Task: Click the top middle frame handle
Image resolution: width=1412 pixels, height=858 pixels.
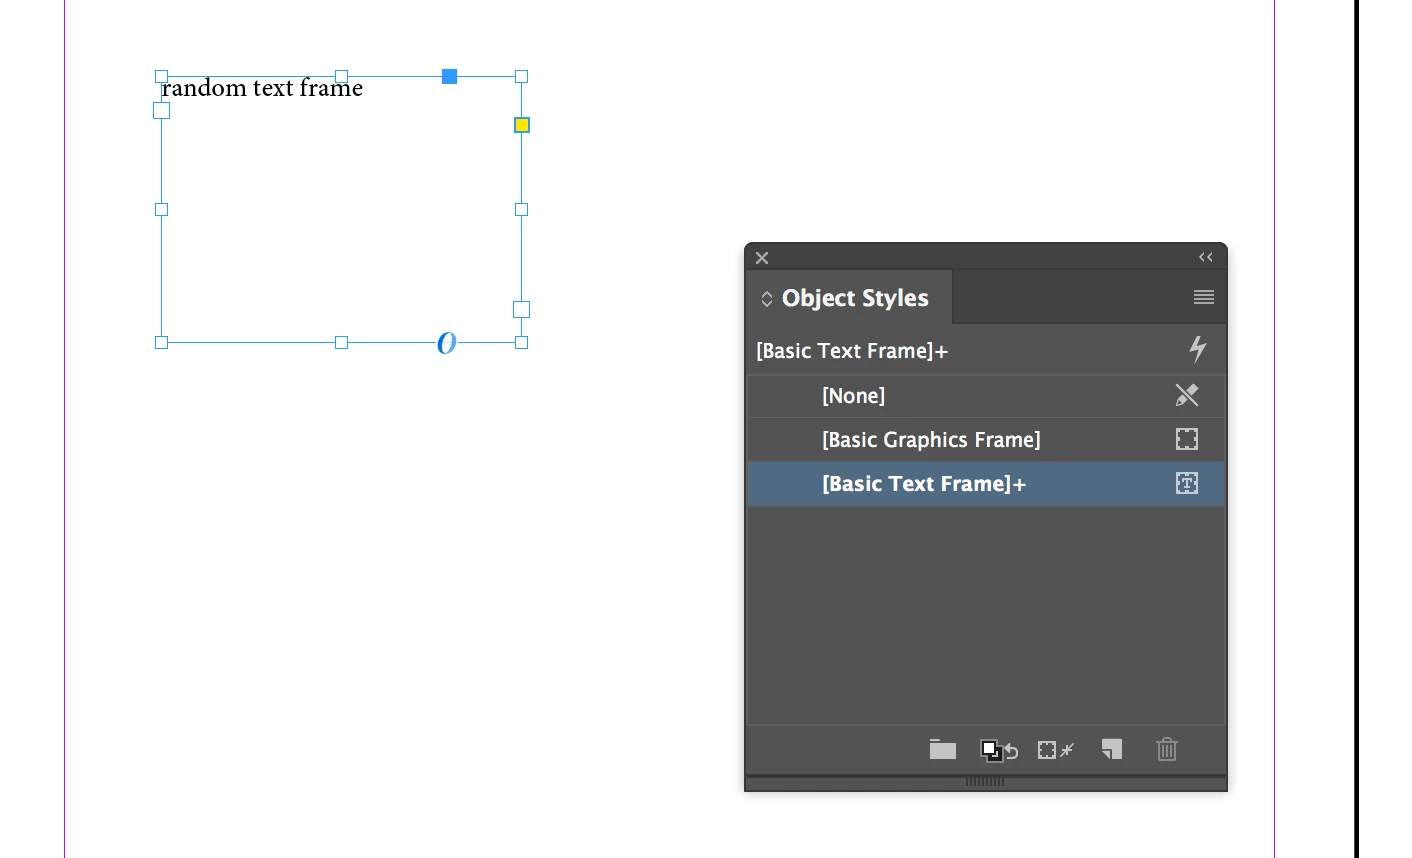Action: click(341, 76)
